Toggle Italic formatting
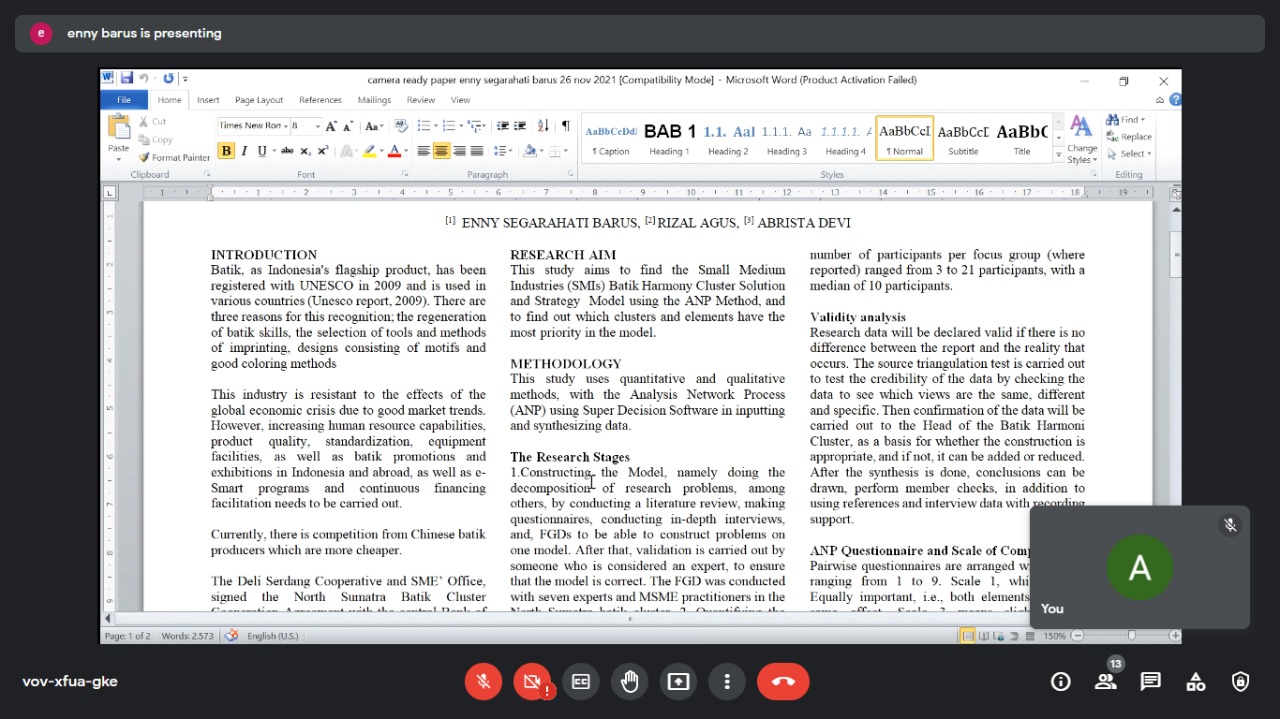This screenshot has height=719, width=1280. tap(243, 151)
